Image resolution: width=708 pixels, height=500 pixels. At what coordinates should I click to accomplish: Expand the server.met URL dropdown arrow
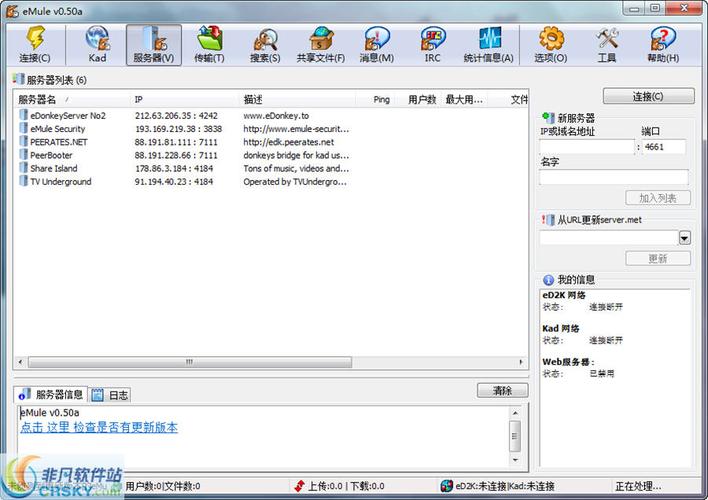[684, 238]
